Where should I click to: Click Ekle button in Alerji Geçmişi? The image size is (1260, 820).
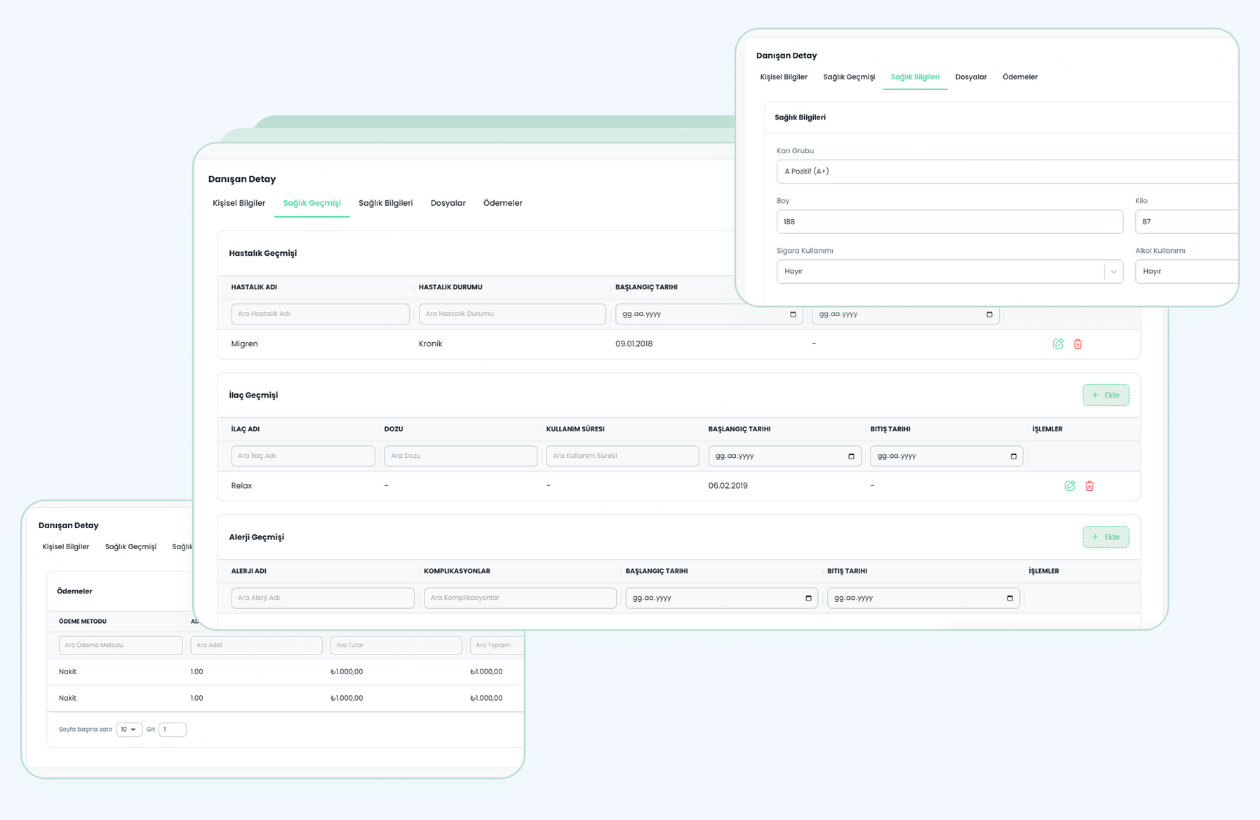pyautogui.click(x=1105, y=537)
